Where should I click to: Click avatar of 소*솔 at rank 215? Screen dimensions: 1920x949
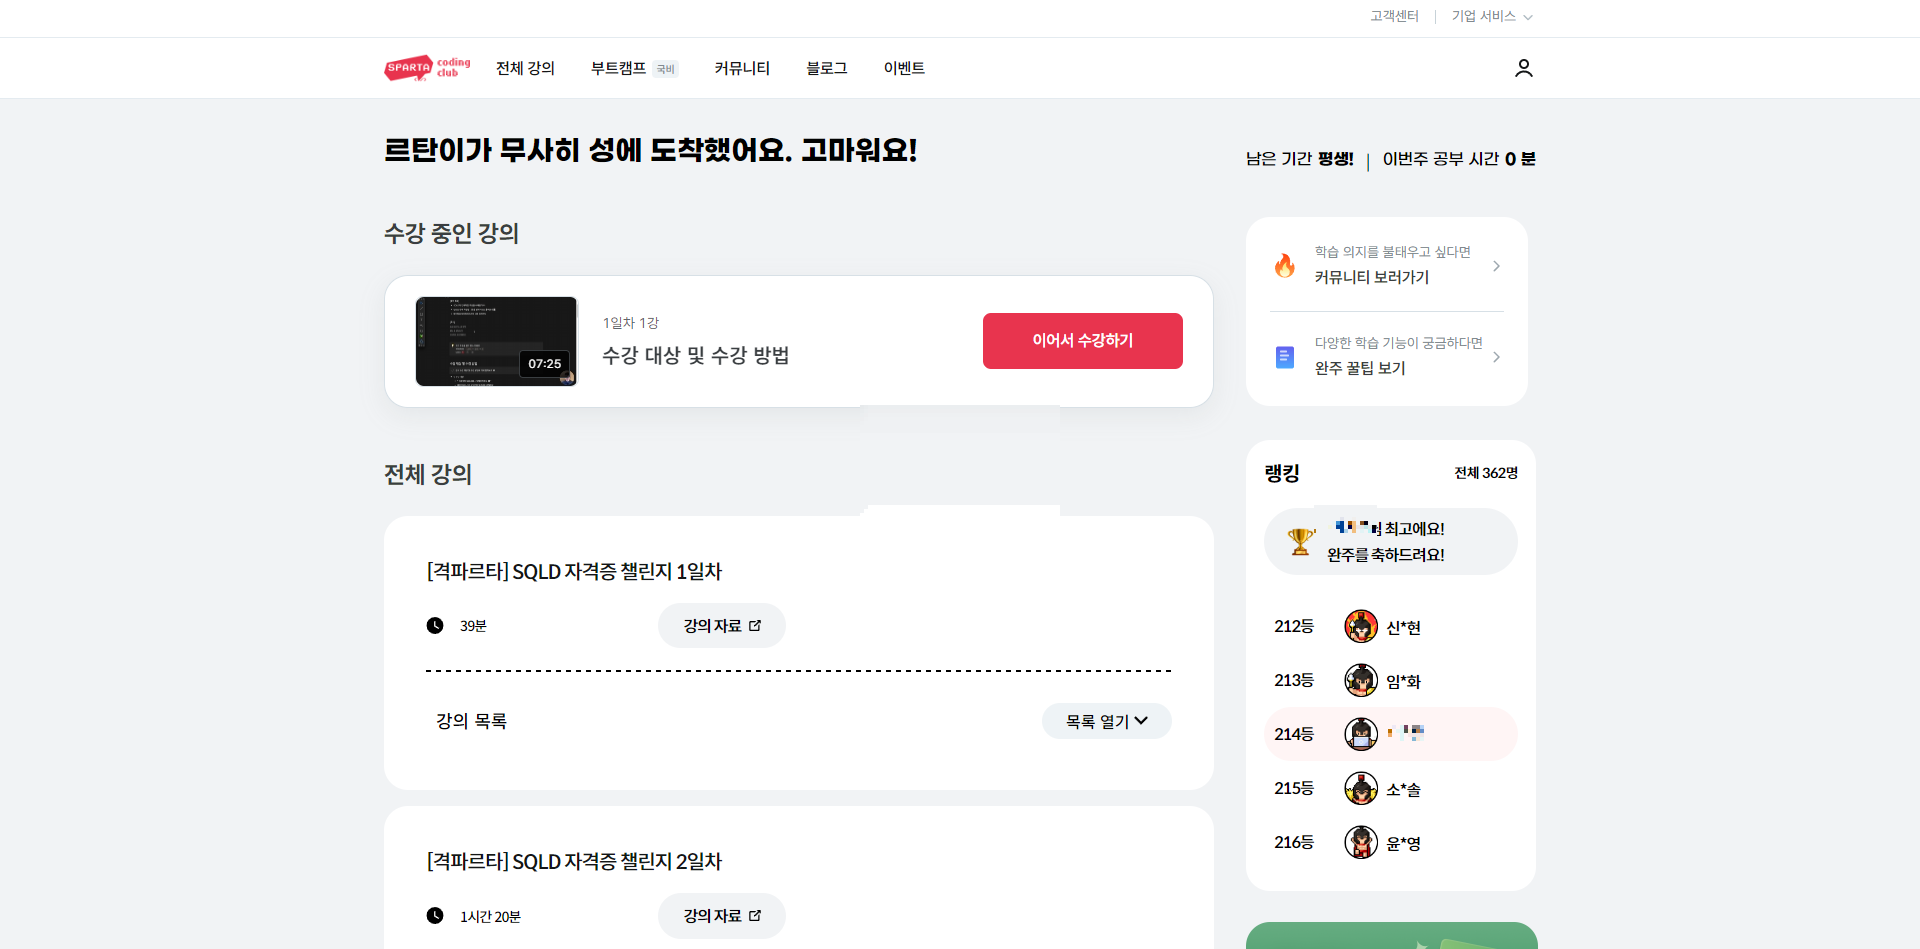(x=1361, y=789)
